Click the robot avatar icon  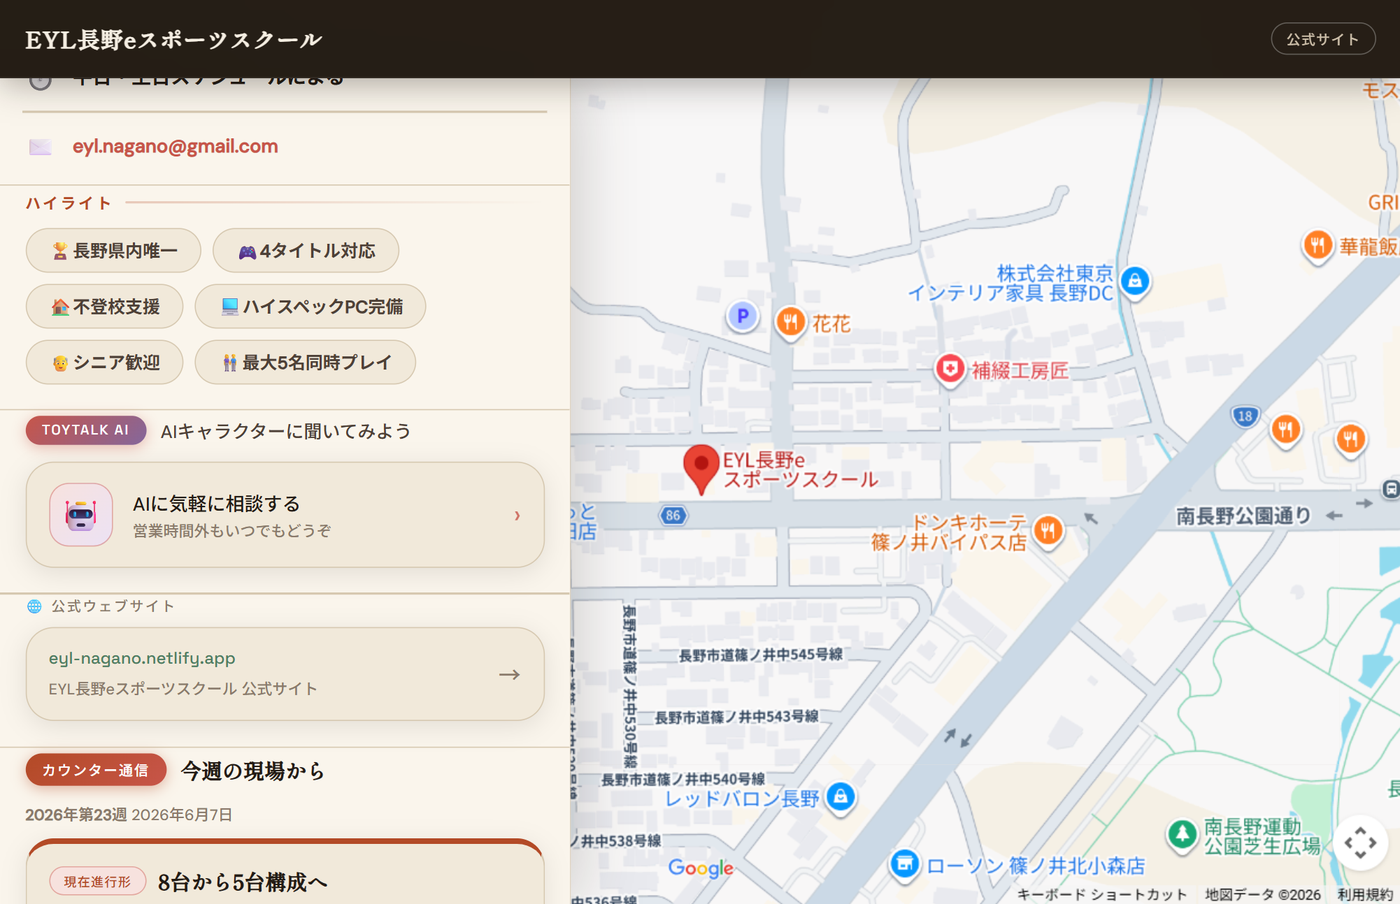pos(81,515)
